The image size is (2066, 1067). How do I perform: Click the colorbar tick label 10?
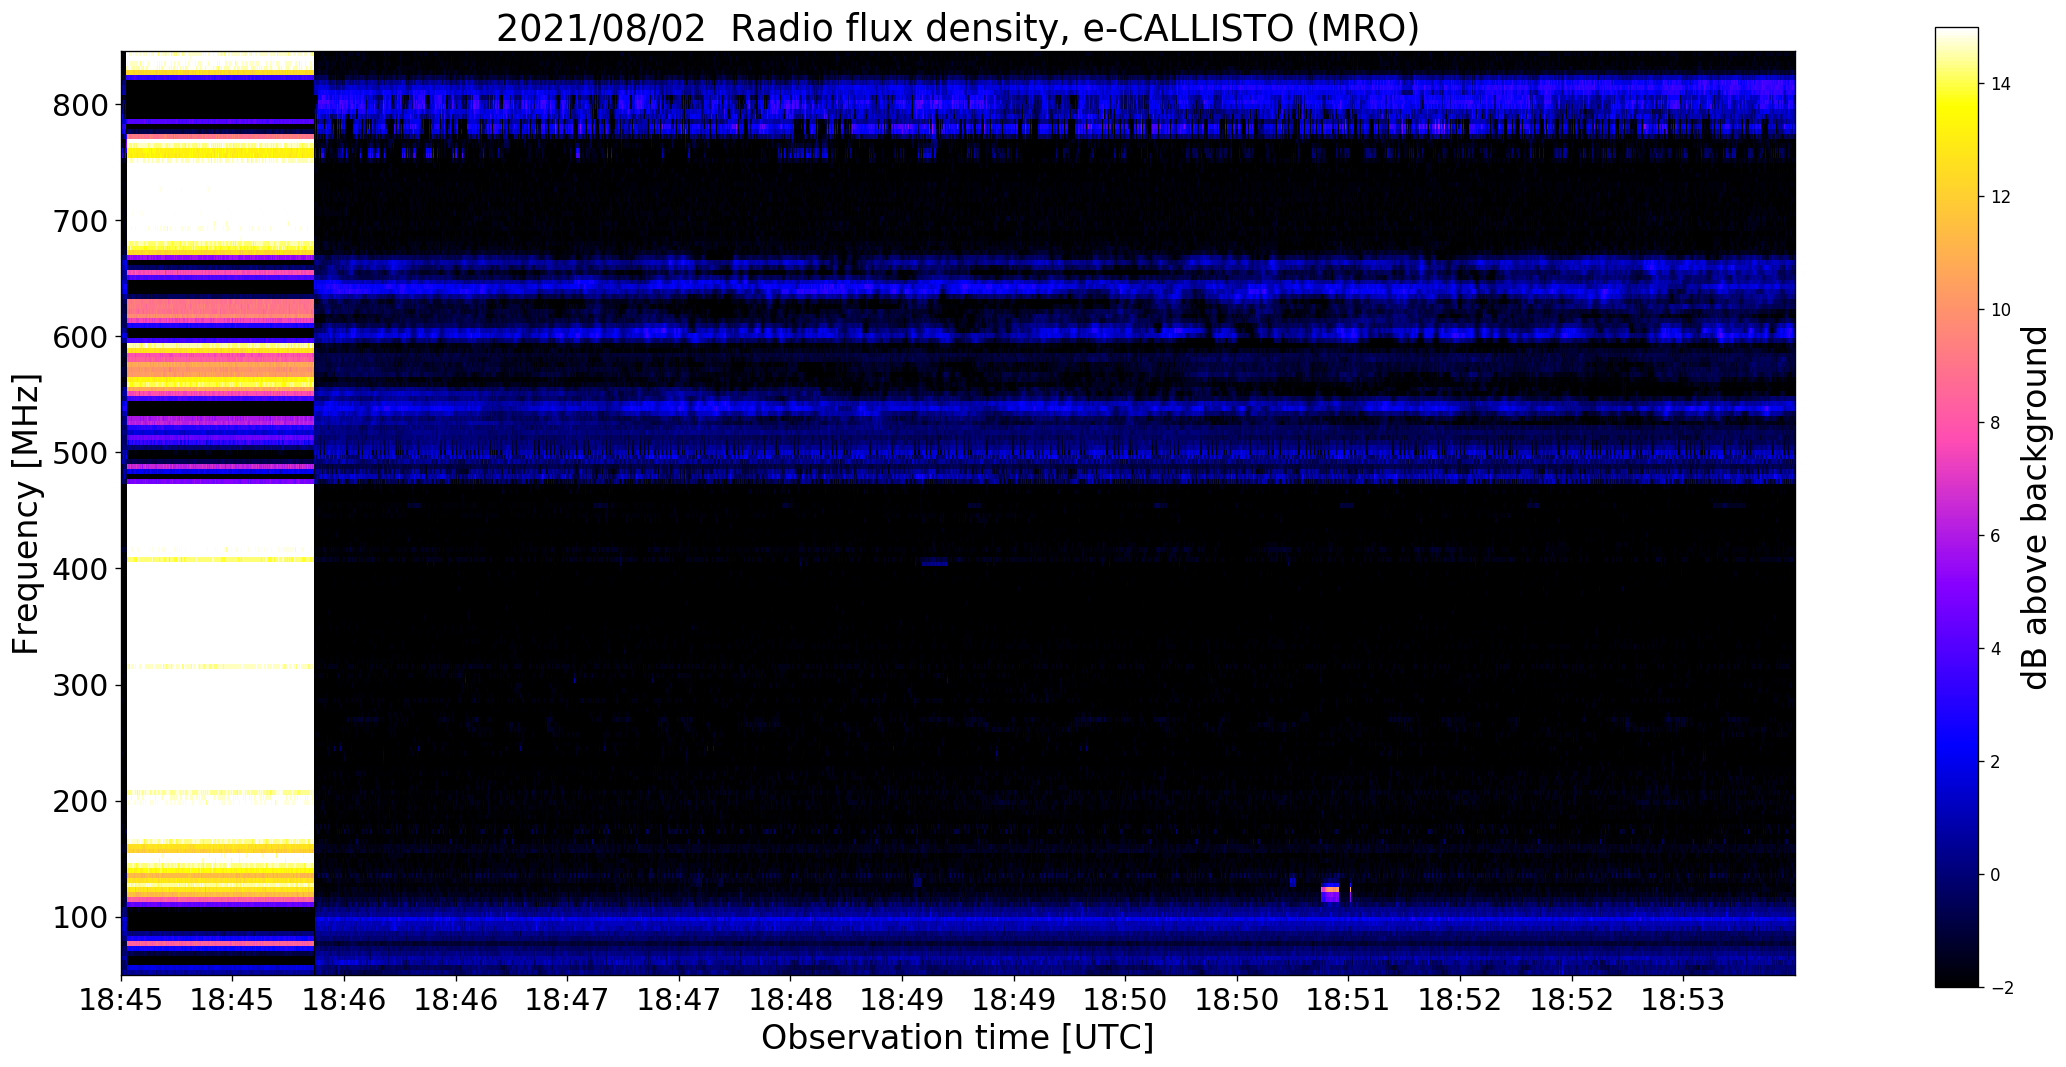point(2001,310)
